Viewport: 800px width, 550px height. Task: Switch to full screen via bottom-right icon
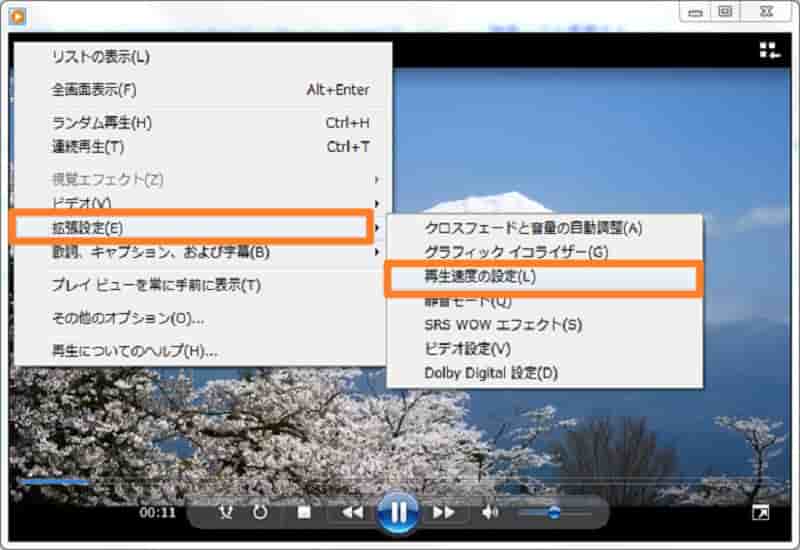(x=760, y=512)
